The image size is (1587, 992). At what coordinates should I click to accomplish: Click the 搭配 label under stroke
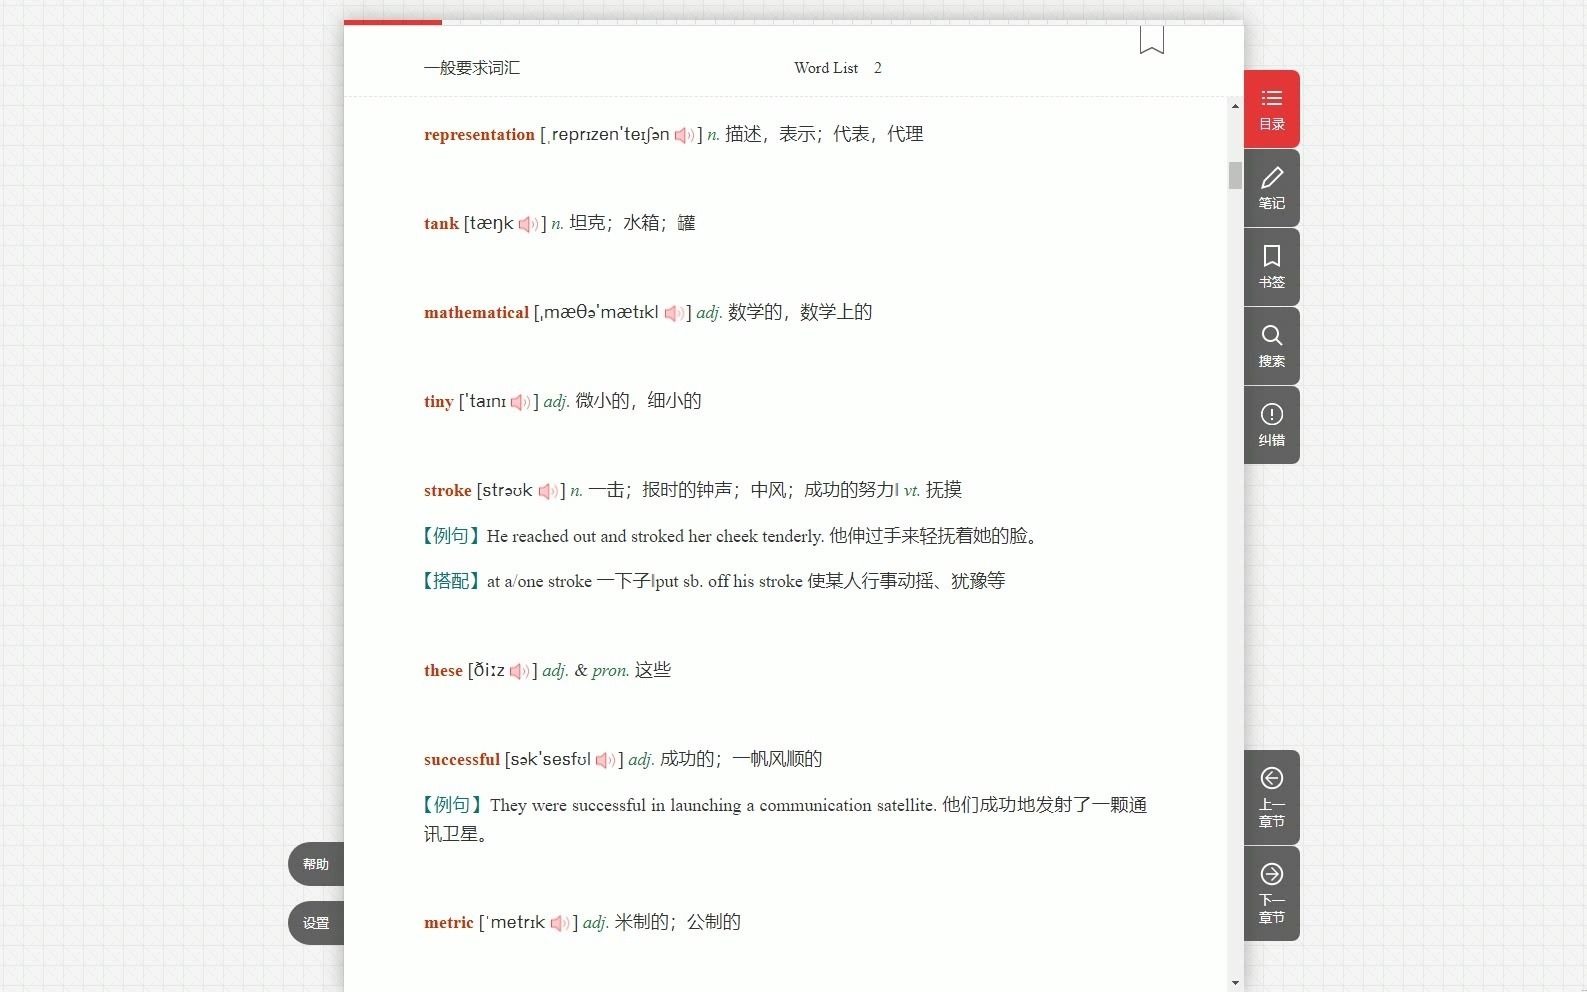[x=451, y=581]
